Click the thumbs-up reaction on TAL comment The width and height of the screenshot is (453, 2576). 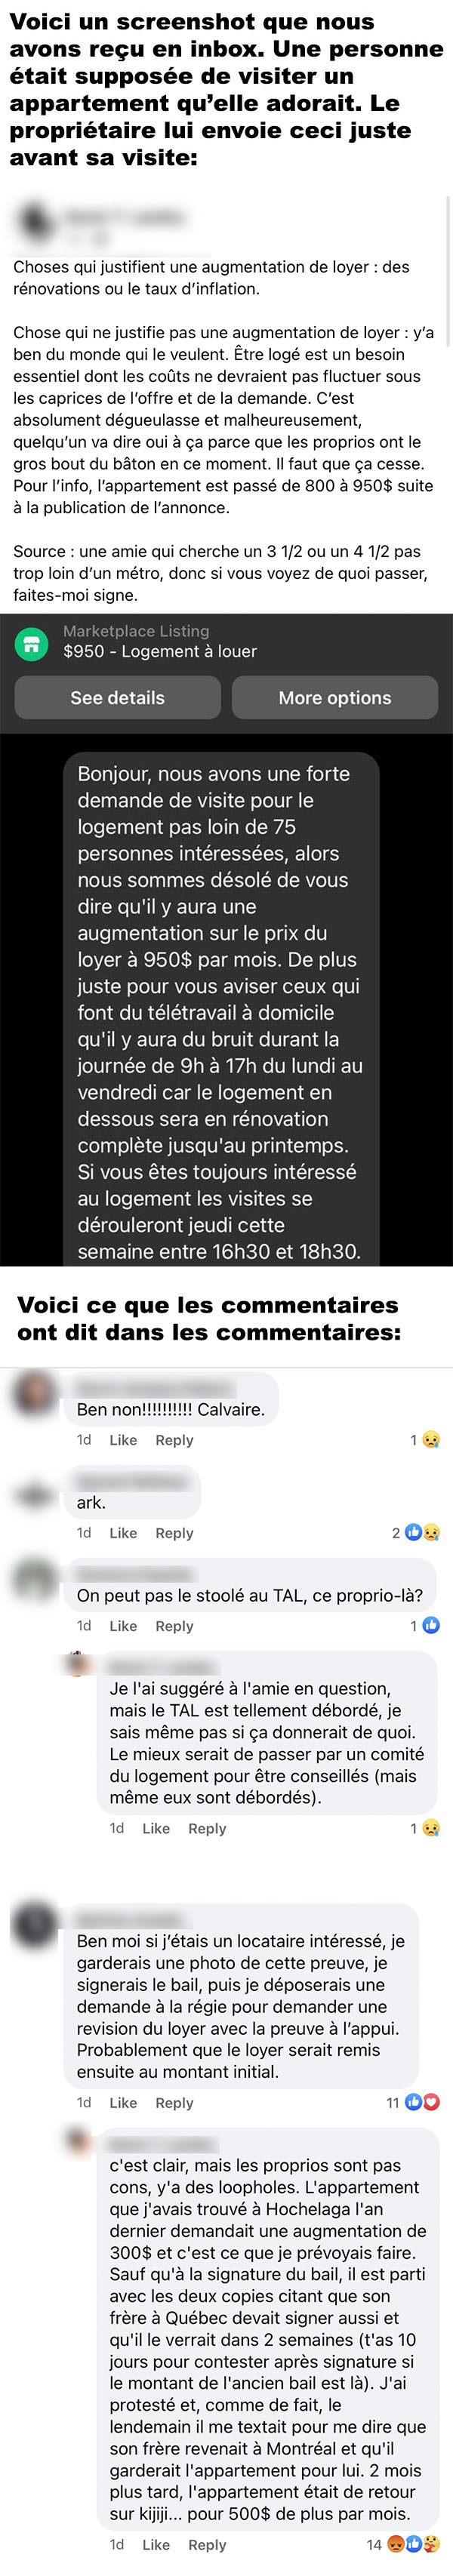pyautogui.click(x=431, y=1626)
